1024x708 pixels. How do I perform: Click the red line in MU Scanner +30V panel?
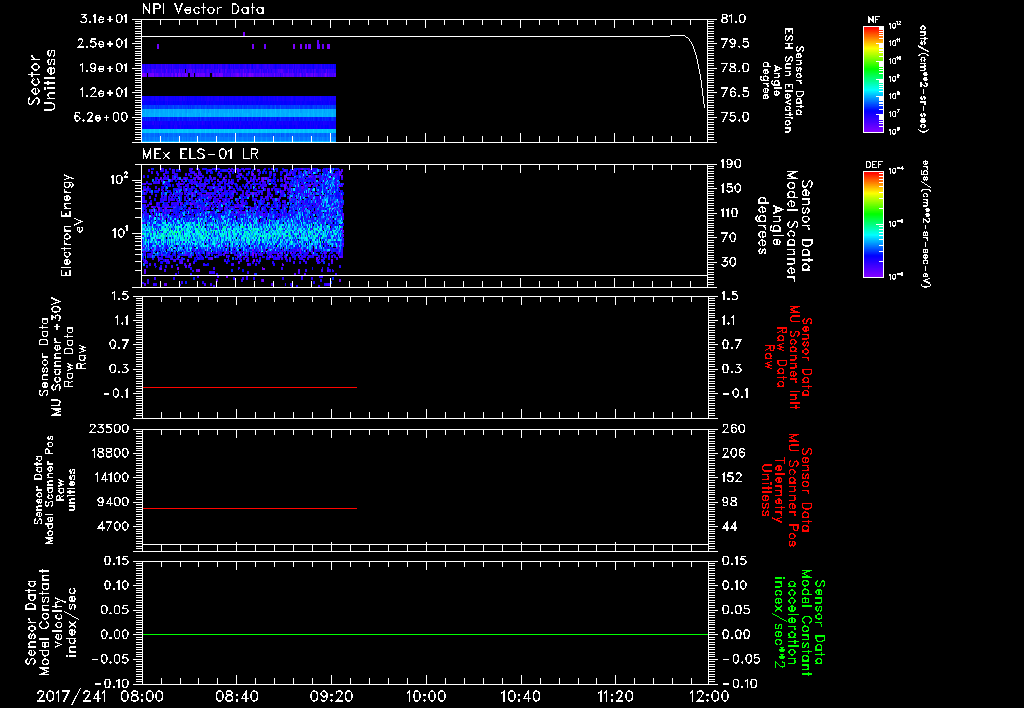coord(249,387)
